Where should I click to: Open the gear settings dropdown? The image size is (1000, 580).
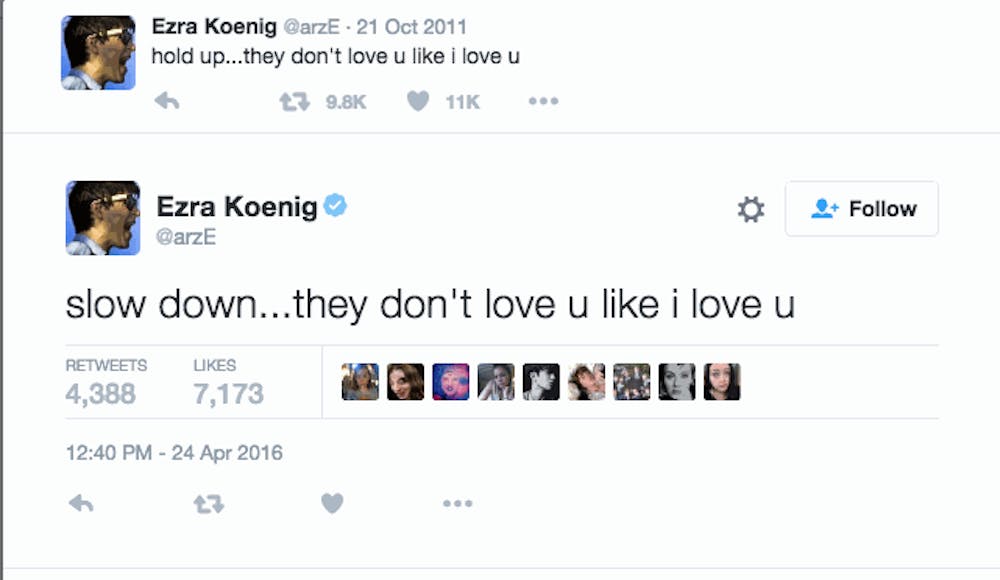point(751,209)
